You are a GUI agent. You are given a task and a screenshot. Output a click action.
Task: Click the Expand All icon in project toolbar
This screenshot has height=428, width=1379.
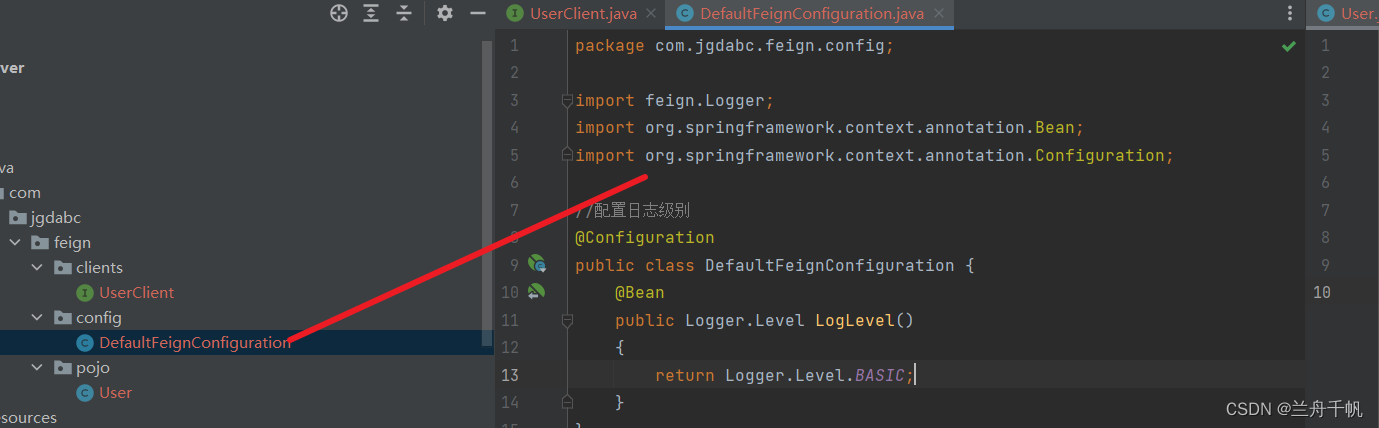pos(371,13)
